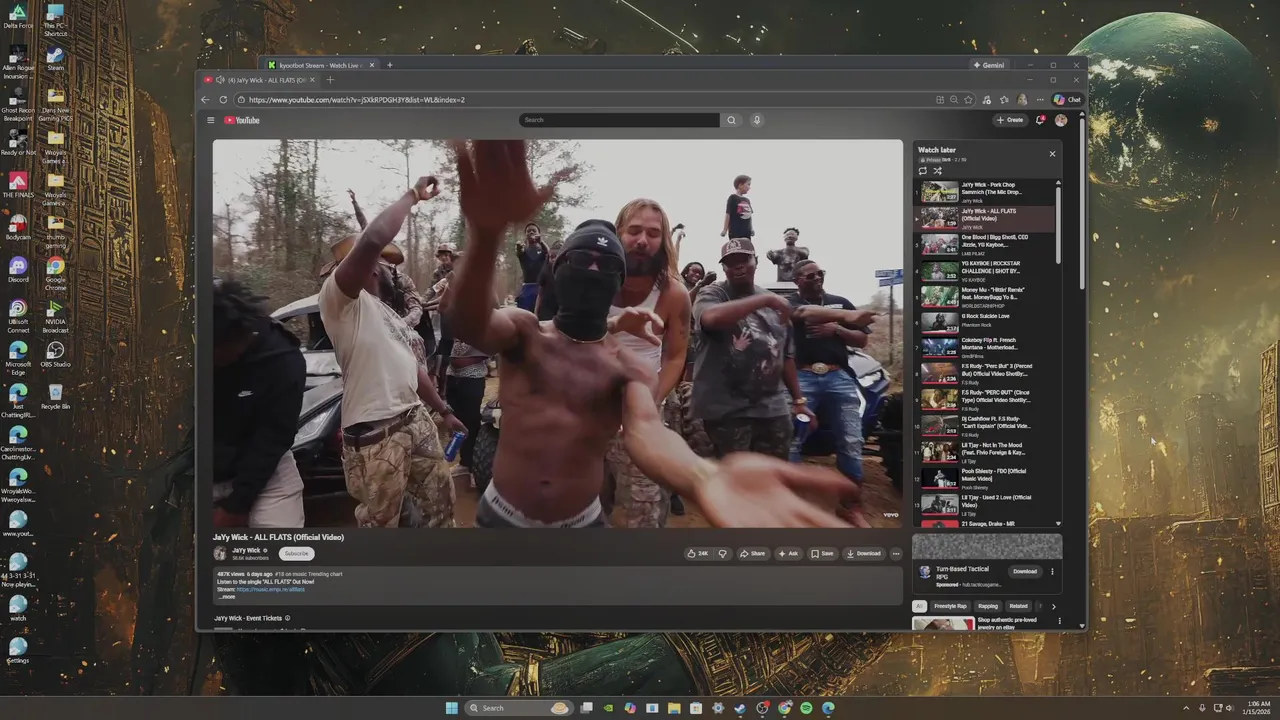Play Cokeboy Flip ft. French Montana playlist item
This screenshot has height=720, width=1280.
click(986, 348)
